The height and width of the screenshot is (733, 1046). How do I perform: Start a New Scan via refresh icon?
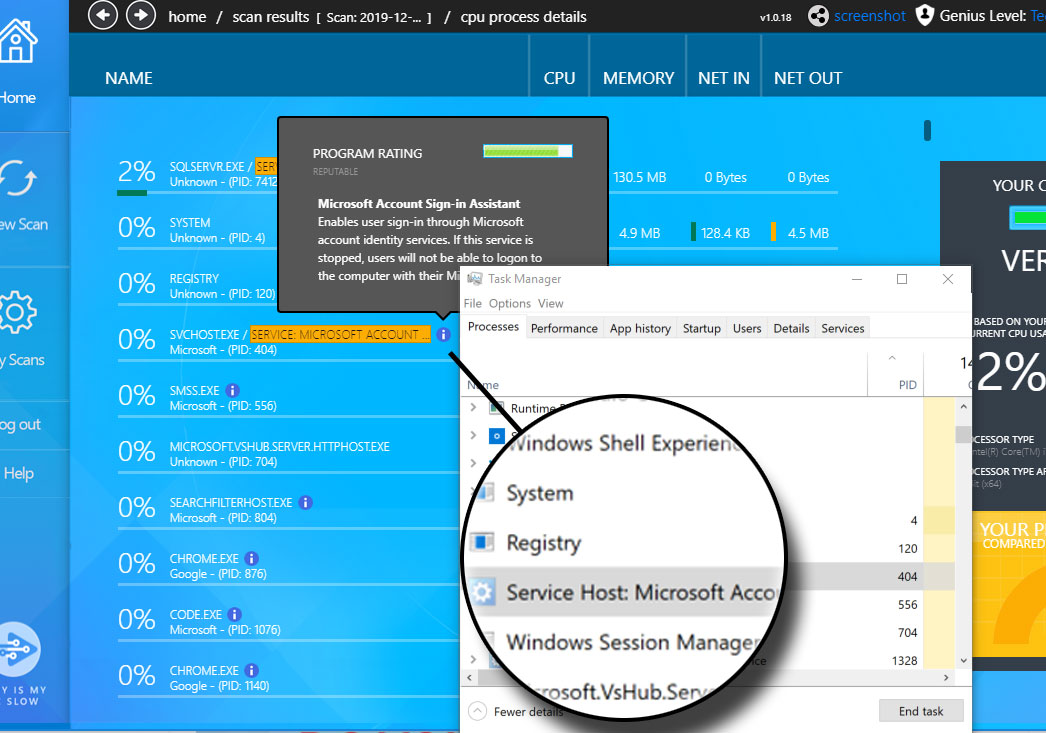17,179
